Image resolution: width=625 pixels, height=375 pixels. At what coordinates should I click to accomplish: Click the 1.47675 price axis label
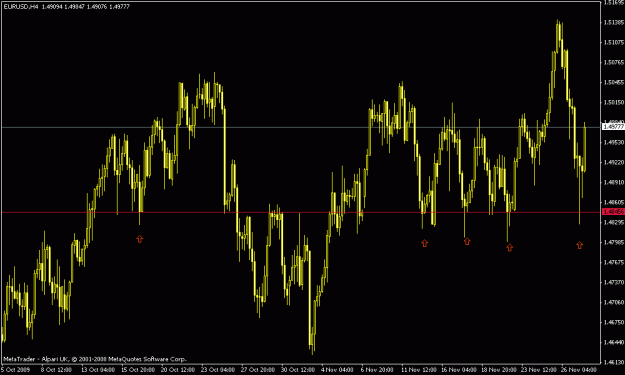pyautogui.click(x=614, y=262)
